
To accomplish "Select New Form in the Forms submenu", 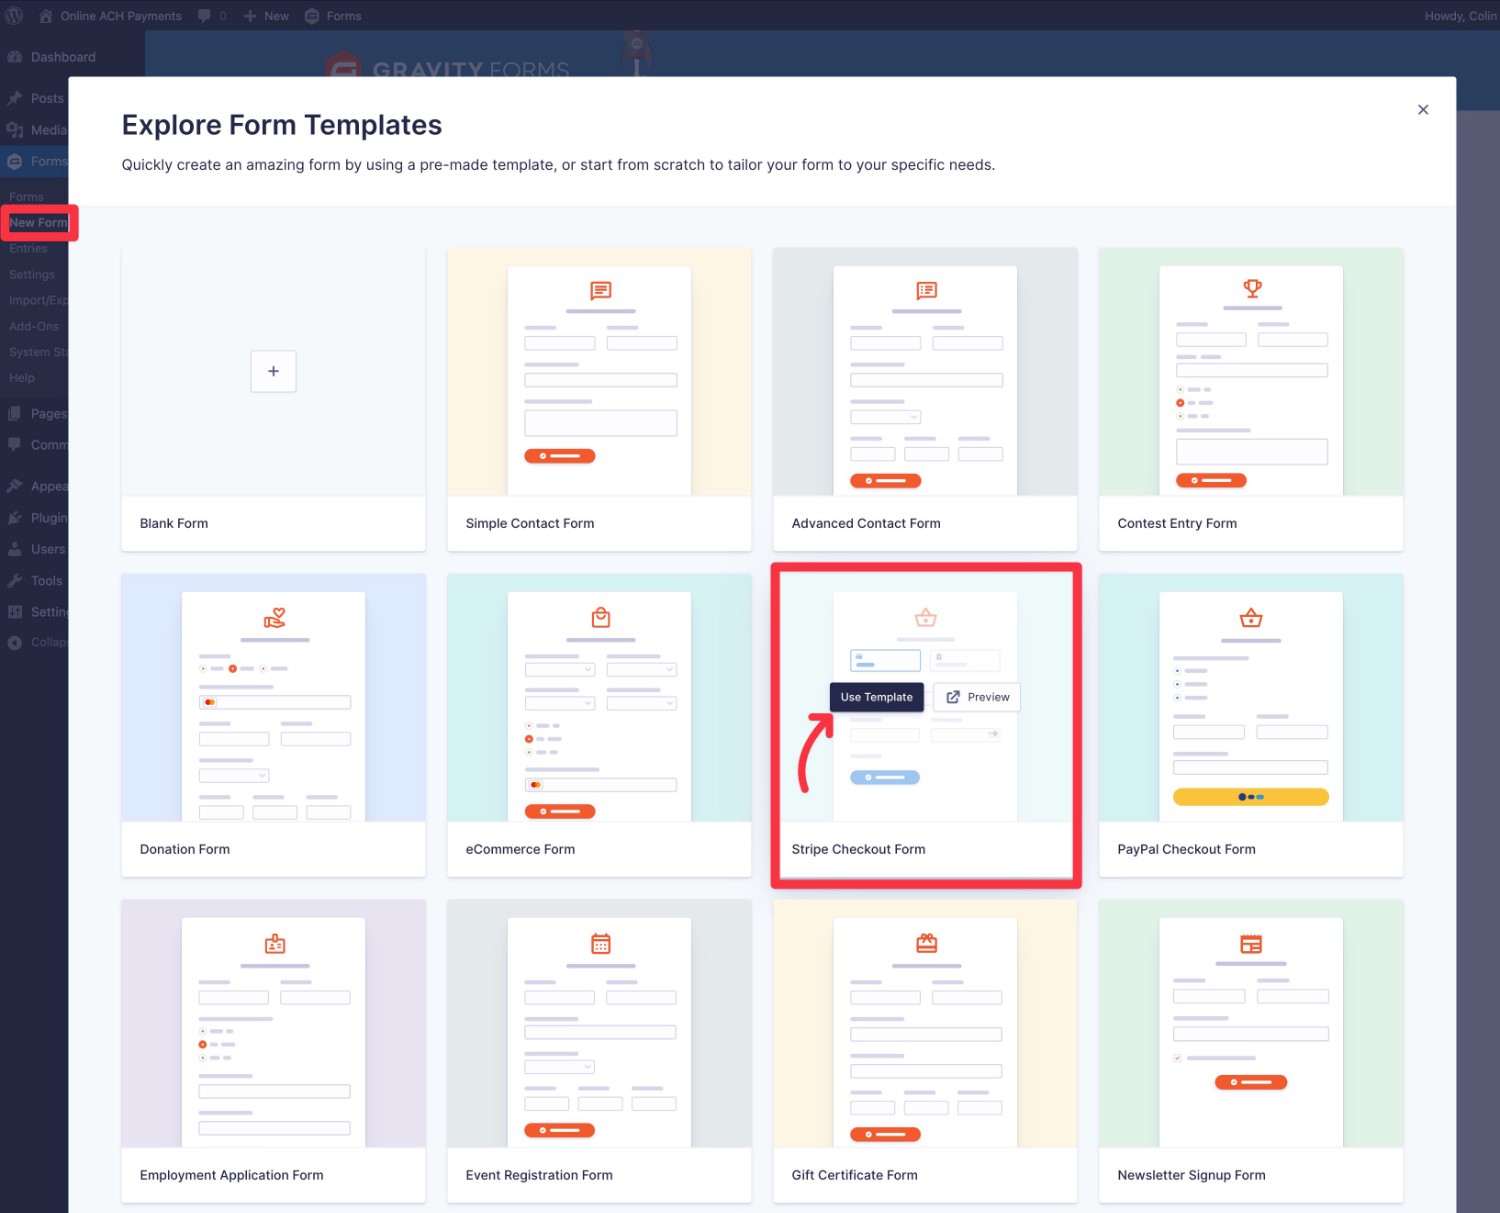I will pyautogui.click(x=38, y=222).
